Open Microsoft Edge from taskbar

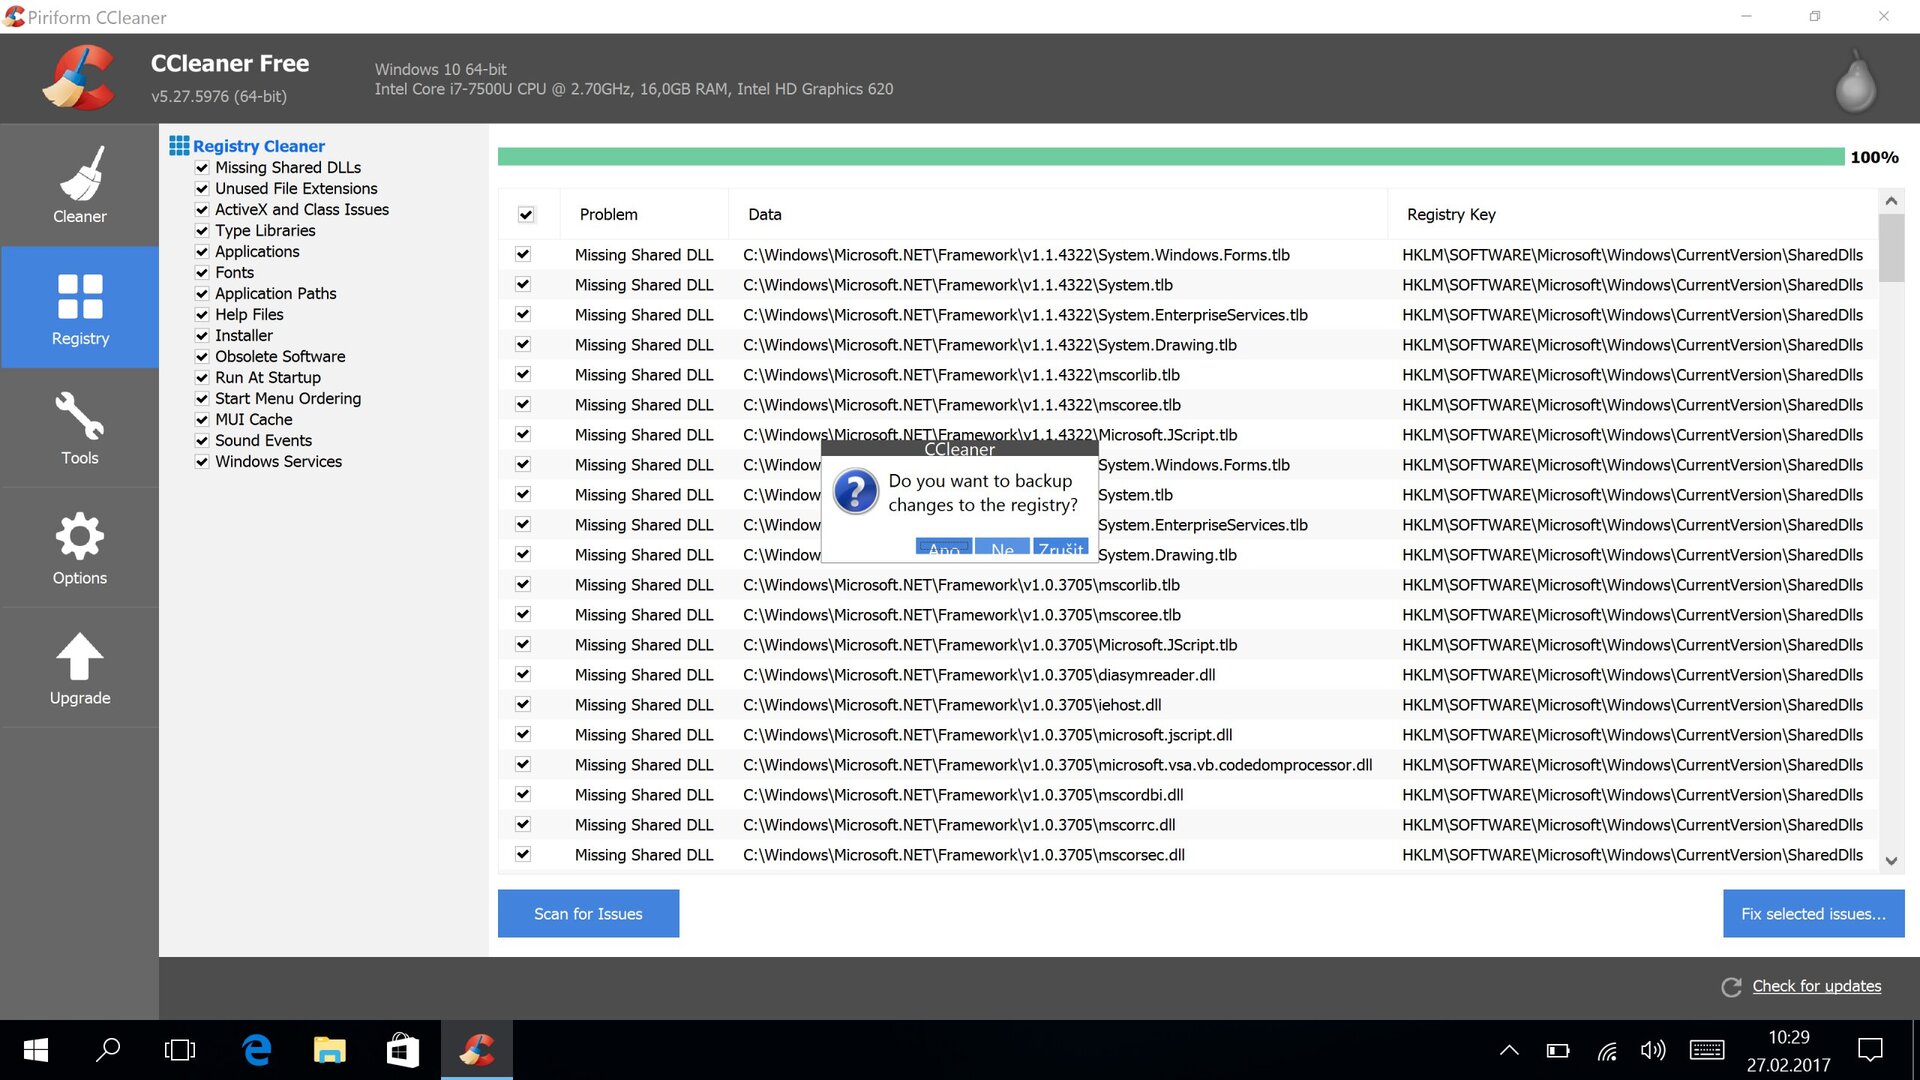[x=257, y=1050]
